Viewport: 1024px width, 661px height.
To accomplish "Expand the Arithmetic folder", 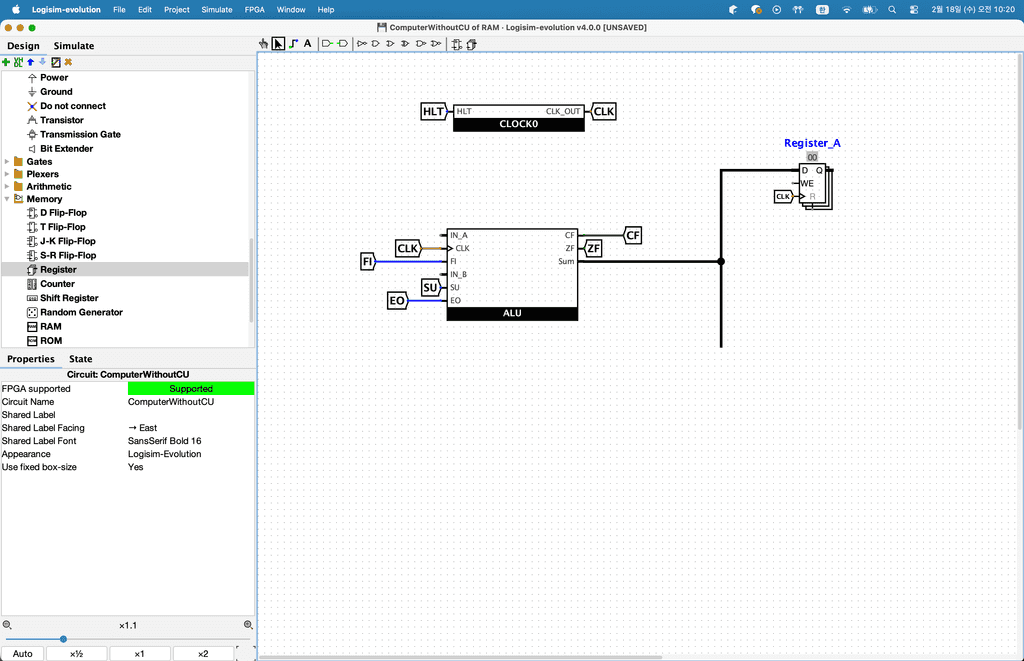I will point(8,187).
